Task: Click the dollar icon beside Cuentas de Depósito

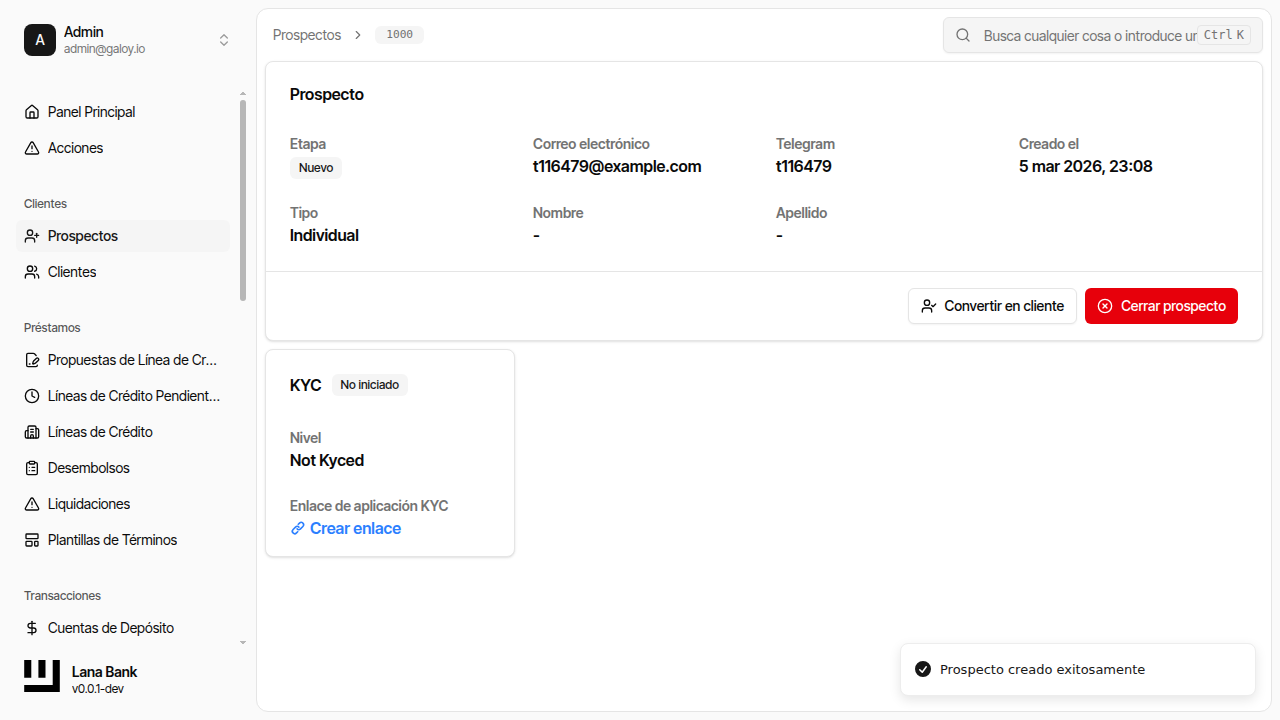Action: click(32, 628)
